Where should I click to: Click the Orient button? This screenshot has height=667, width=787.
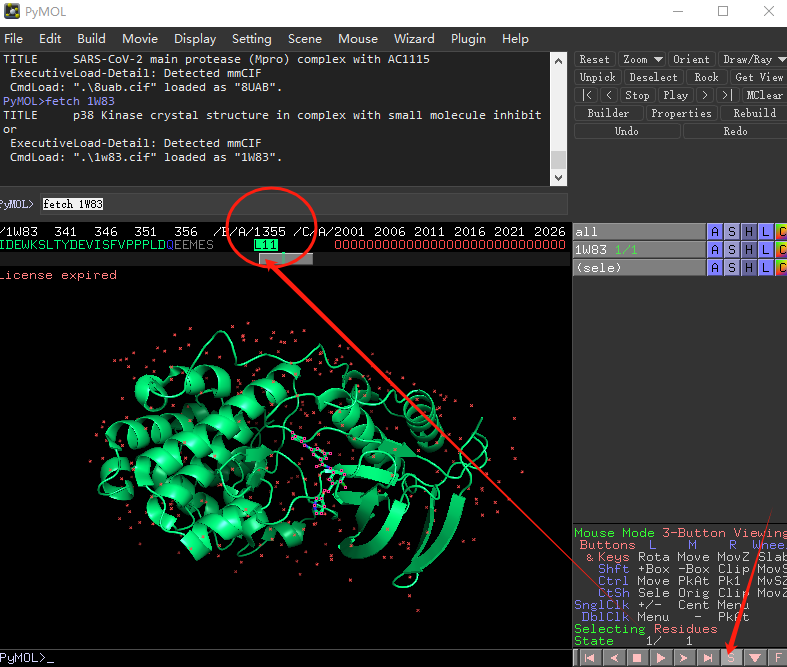[692, 59]
